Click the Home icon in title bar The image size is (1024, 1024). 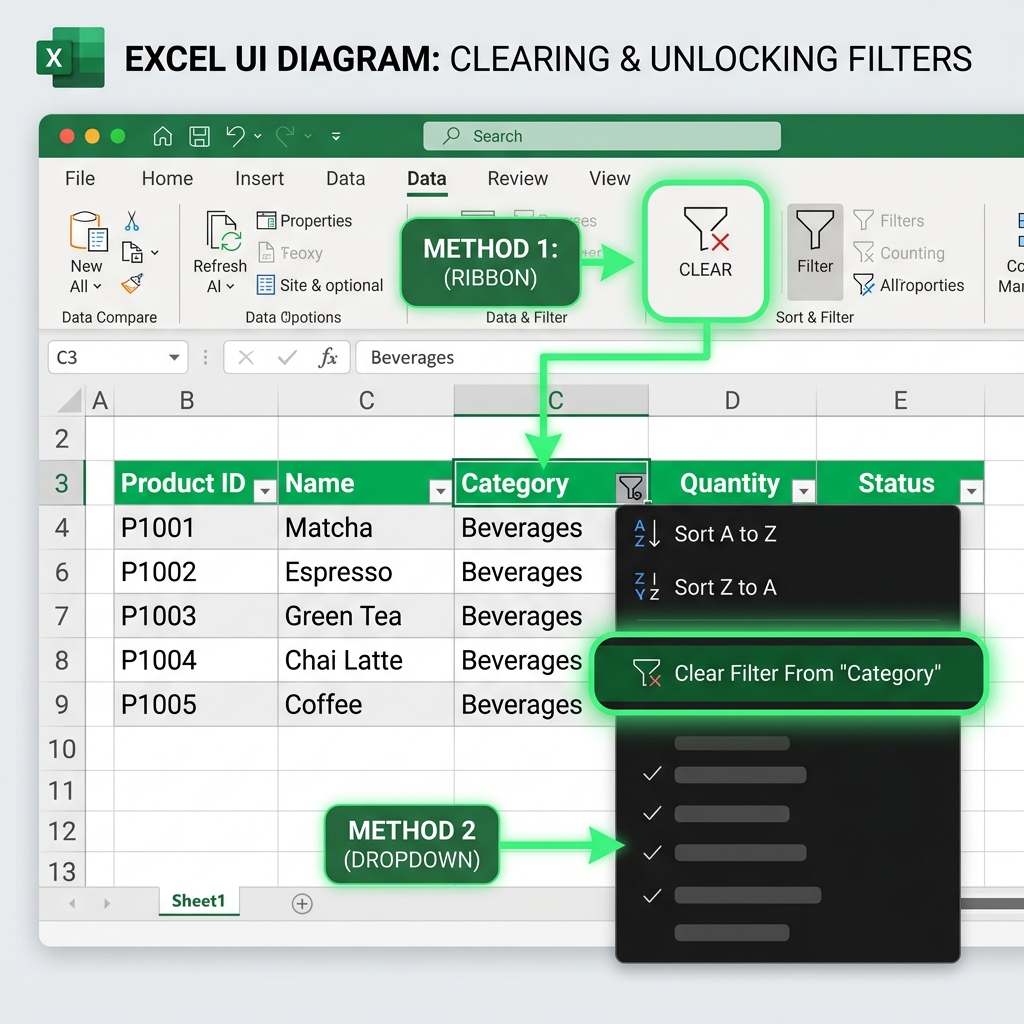pyautogui.click(x=163, y=136)
